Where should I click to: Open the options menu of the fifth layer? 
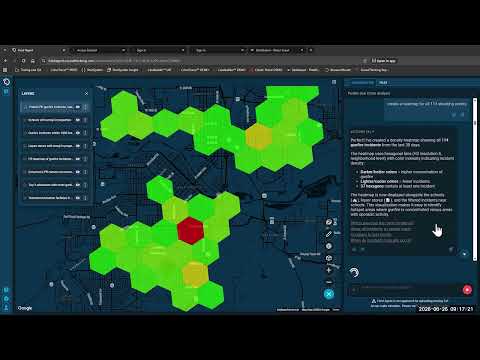(x=85, y=159)
